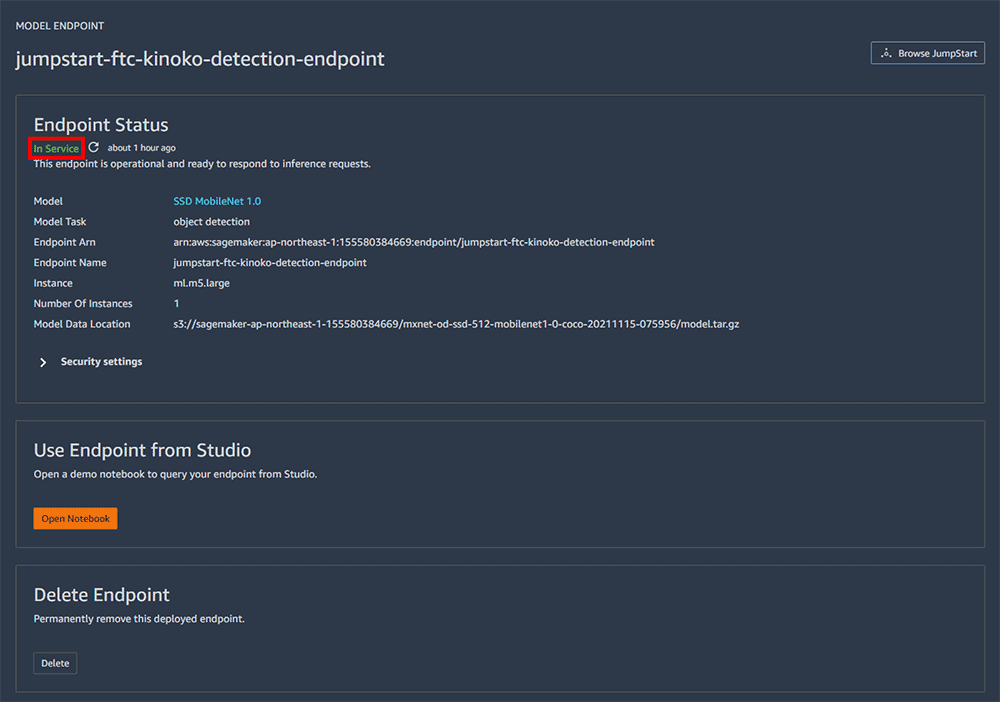Open the SSD MobileNet 1.0 model link
The height and width of the screenshot is (702, 1000).
pyautogui.click(x=217, y=201)
